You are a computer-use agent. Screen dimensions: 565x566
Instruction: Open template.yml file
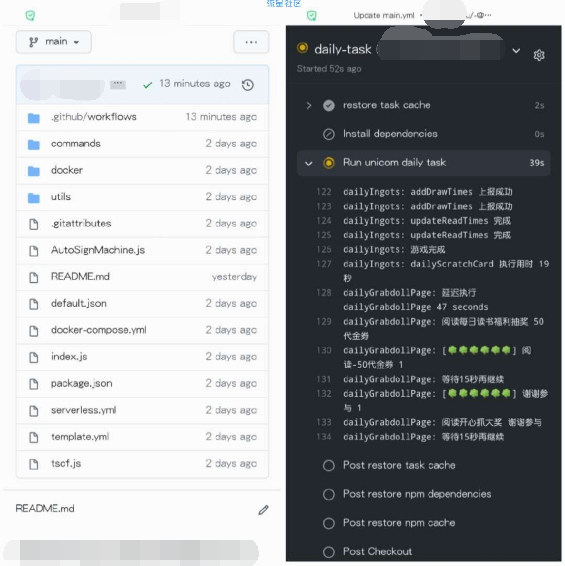point(80,437)
